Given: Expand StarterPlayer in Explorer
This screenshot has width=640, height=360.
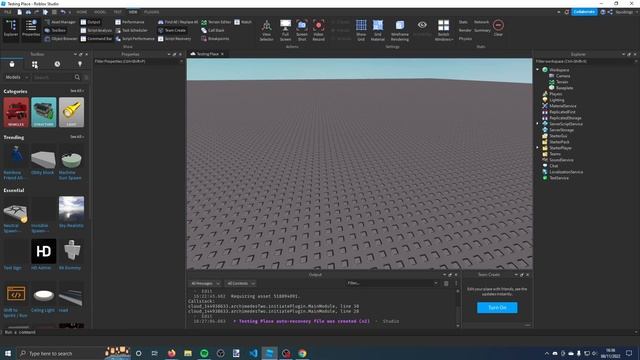Looking at the screenshot, I should [x=538, y=148].
